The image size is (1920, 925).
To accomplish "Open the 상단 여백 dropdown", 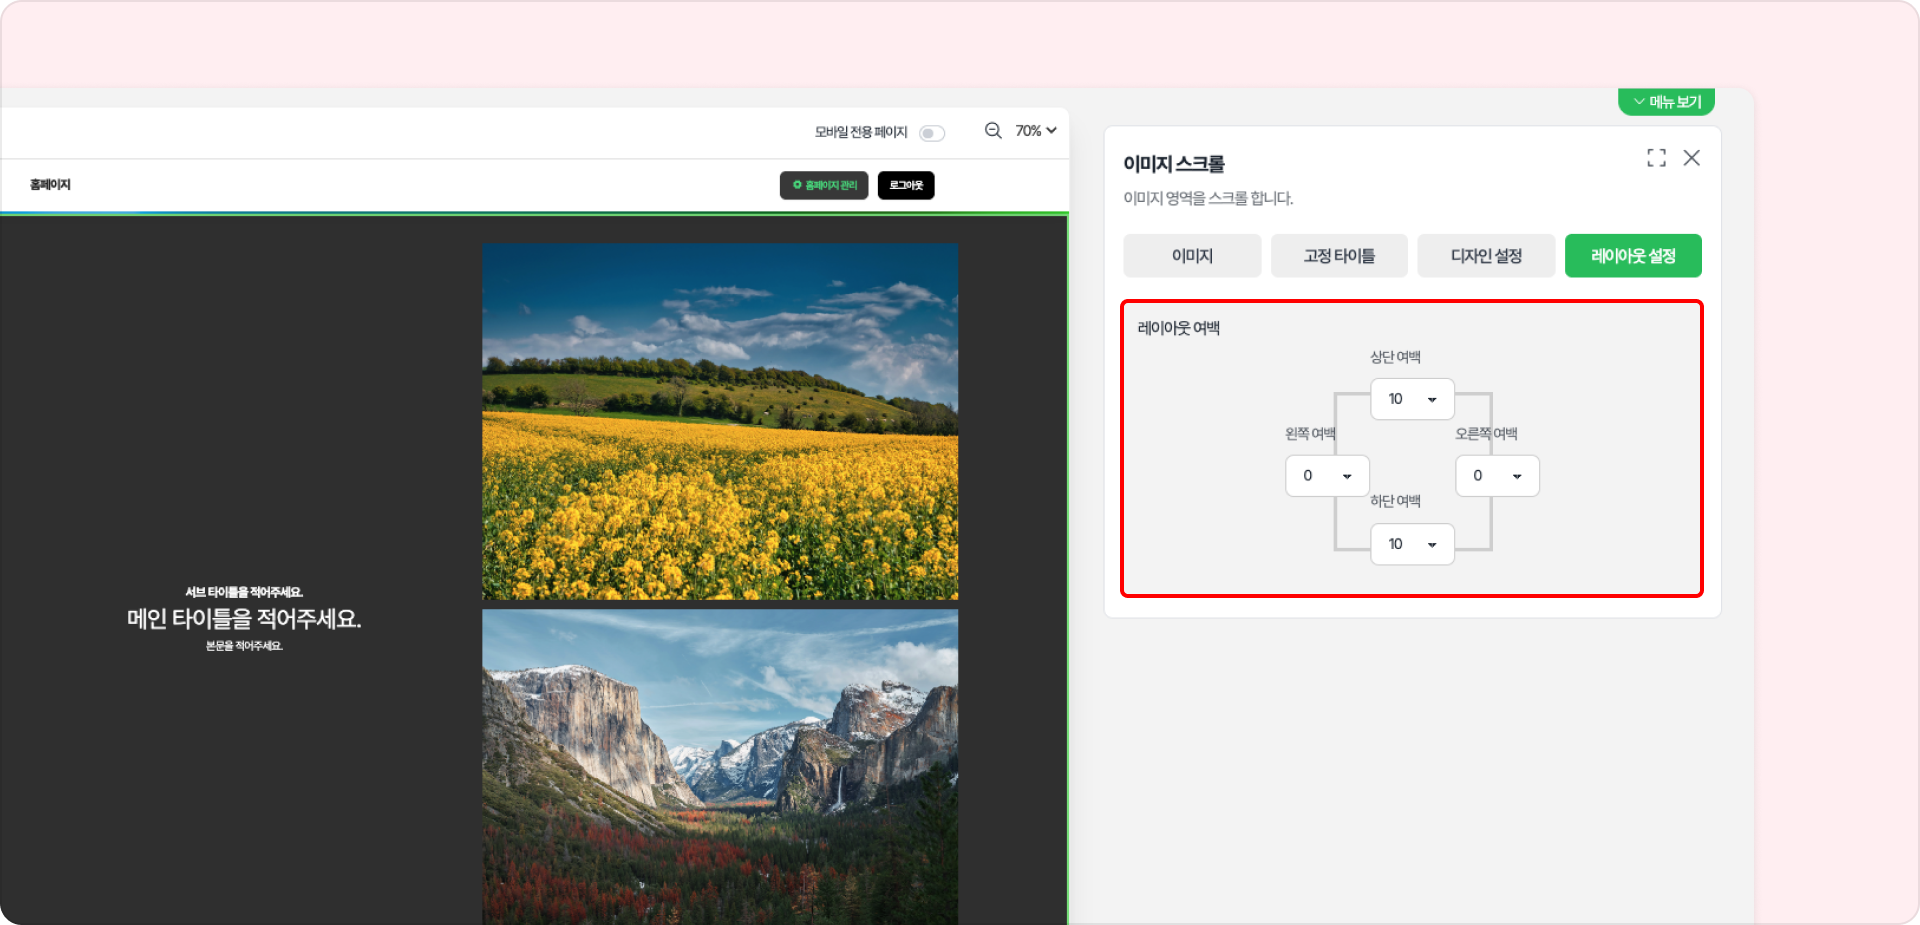I will (1412, 399).
